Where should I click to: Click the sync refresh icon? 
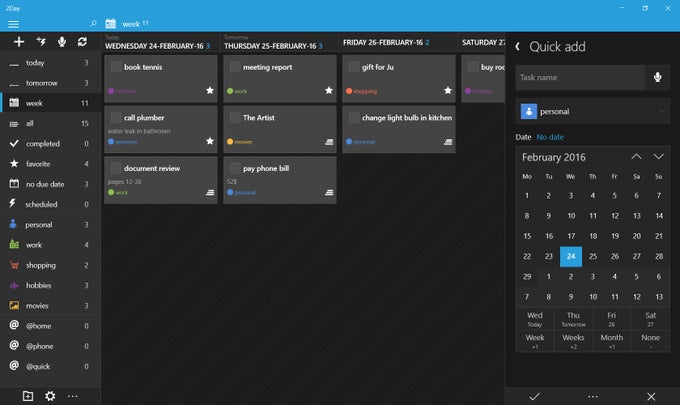point(82,41)
